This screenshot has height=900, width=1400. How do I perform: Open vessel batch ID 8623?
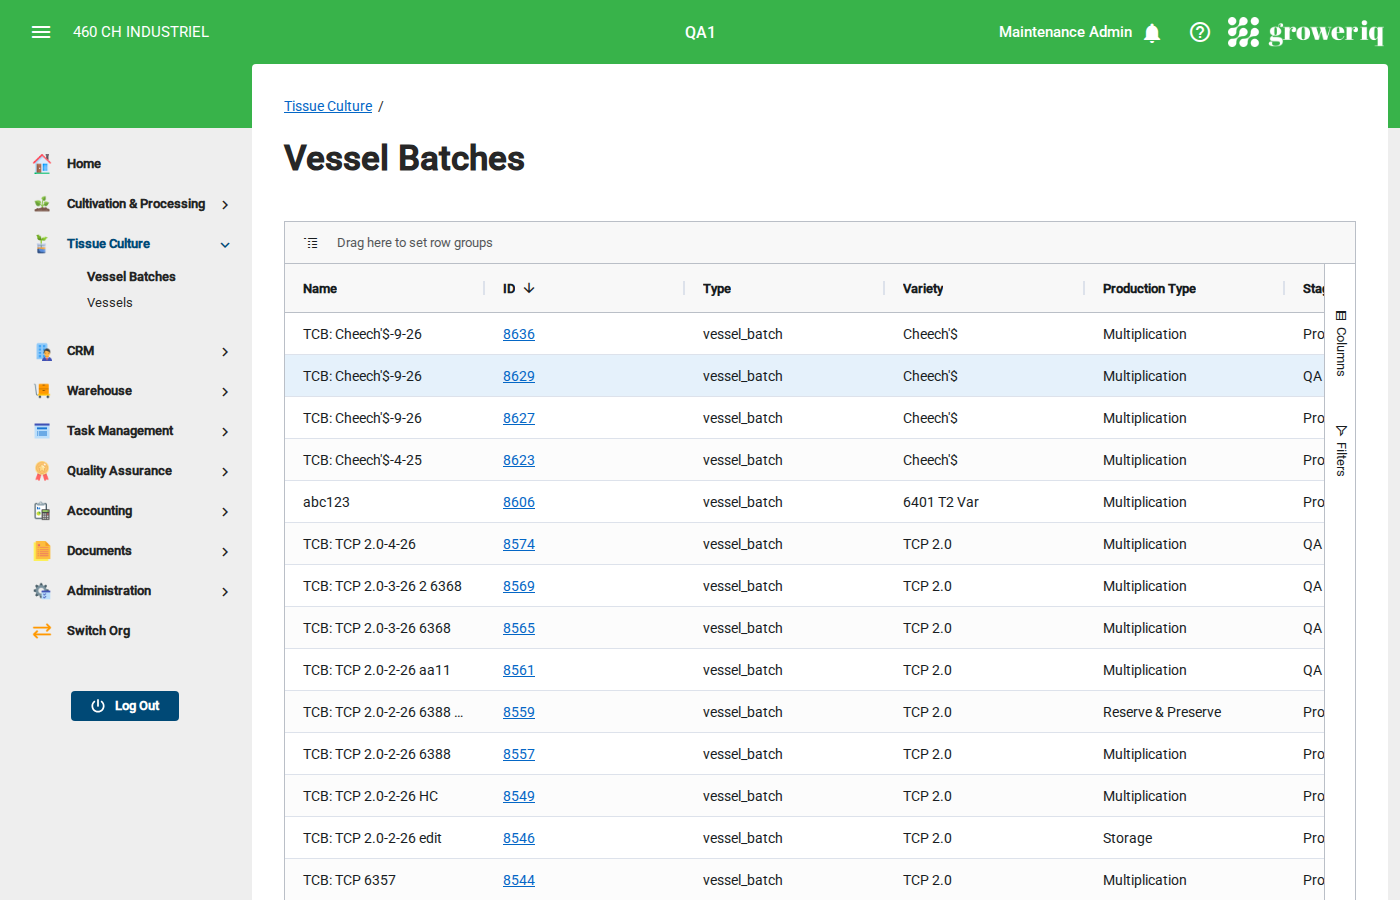pyautogui.click(x=519, y=460)
